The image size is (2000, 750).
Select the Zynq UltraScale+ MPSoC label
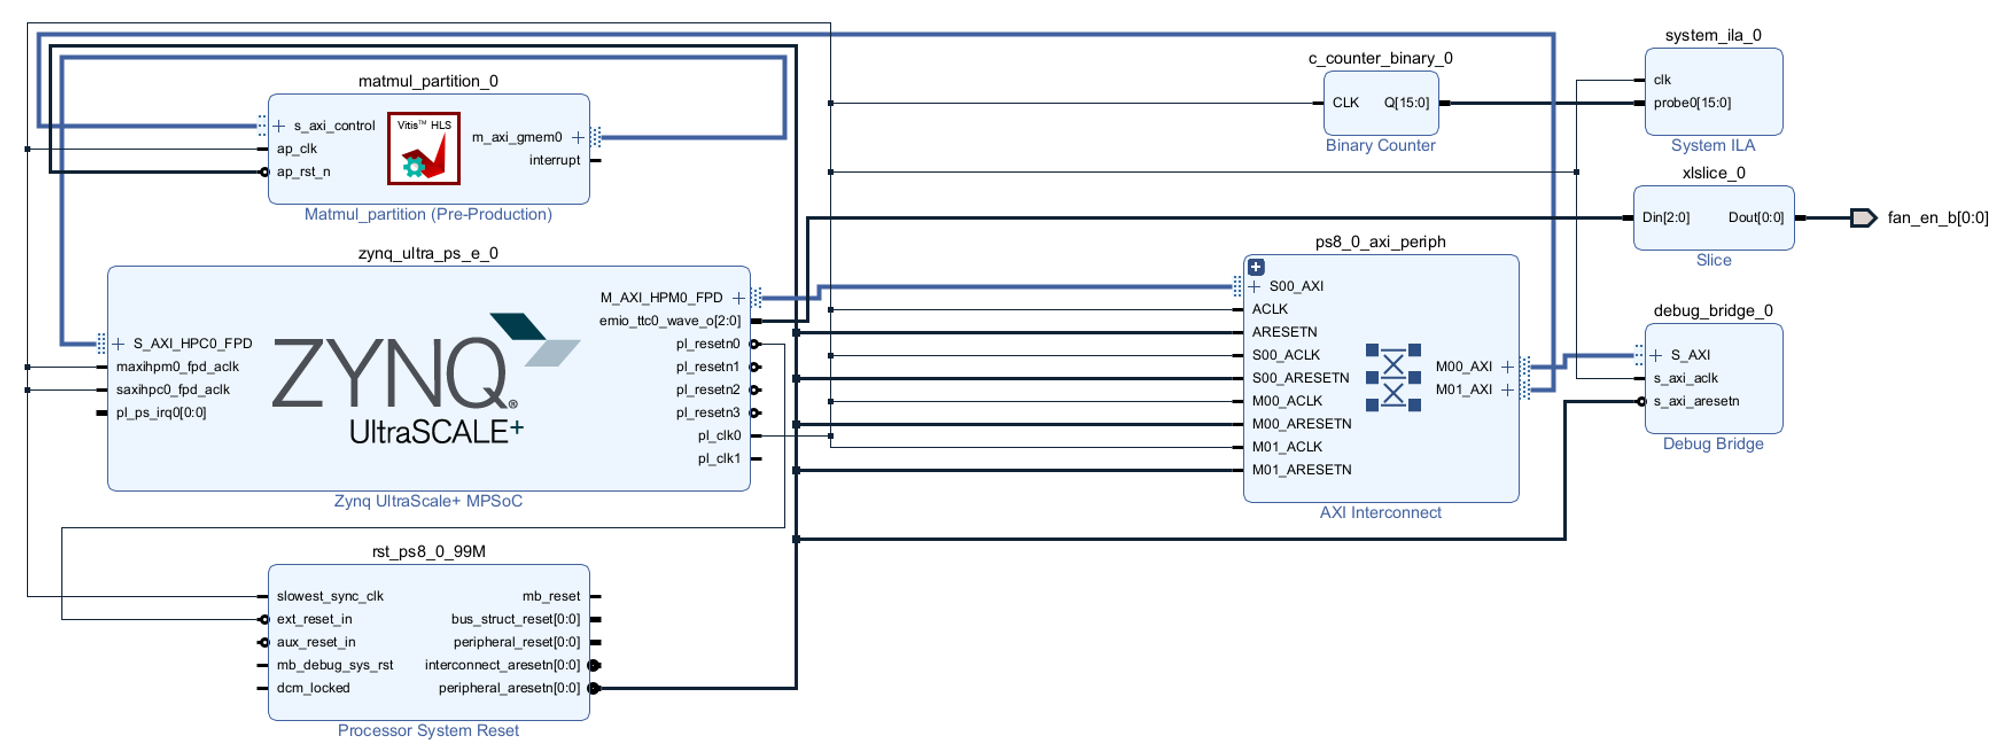coord(428,501)
